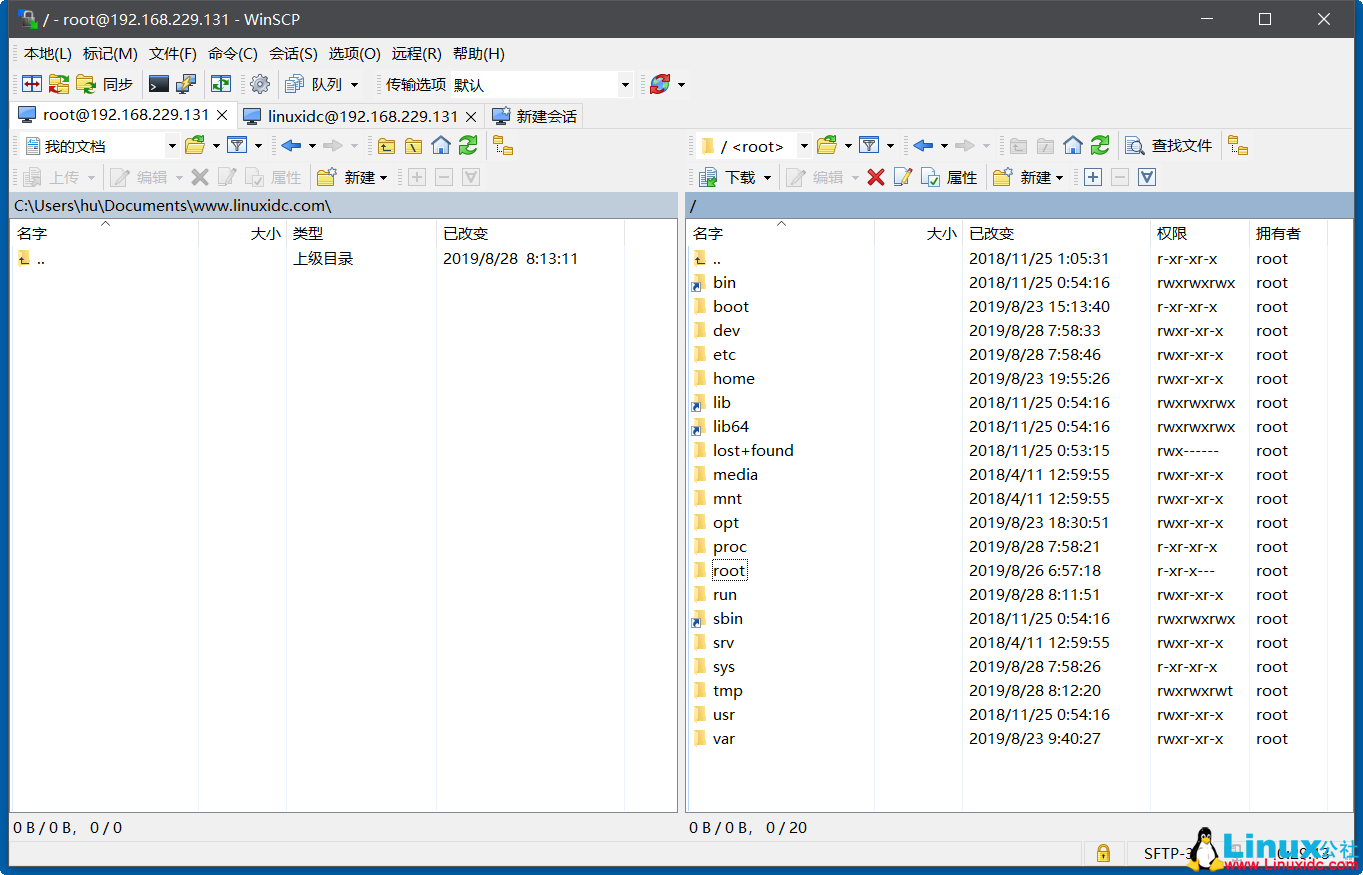The image size is (1363, 875).
Task: Go to local root directory icon
Action: pos(413,145)
